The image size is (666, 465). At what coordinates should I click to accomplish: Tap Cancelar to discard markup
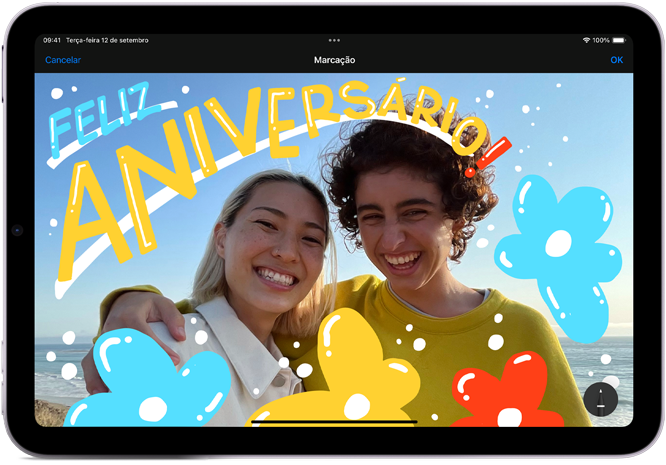(x=63, y=60)
